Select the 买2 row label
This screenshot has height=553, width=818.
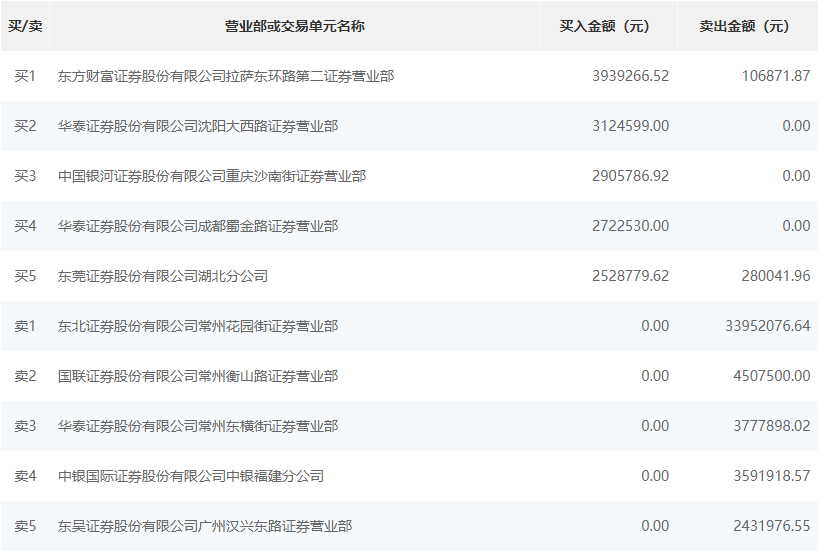coord(25,126)
